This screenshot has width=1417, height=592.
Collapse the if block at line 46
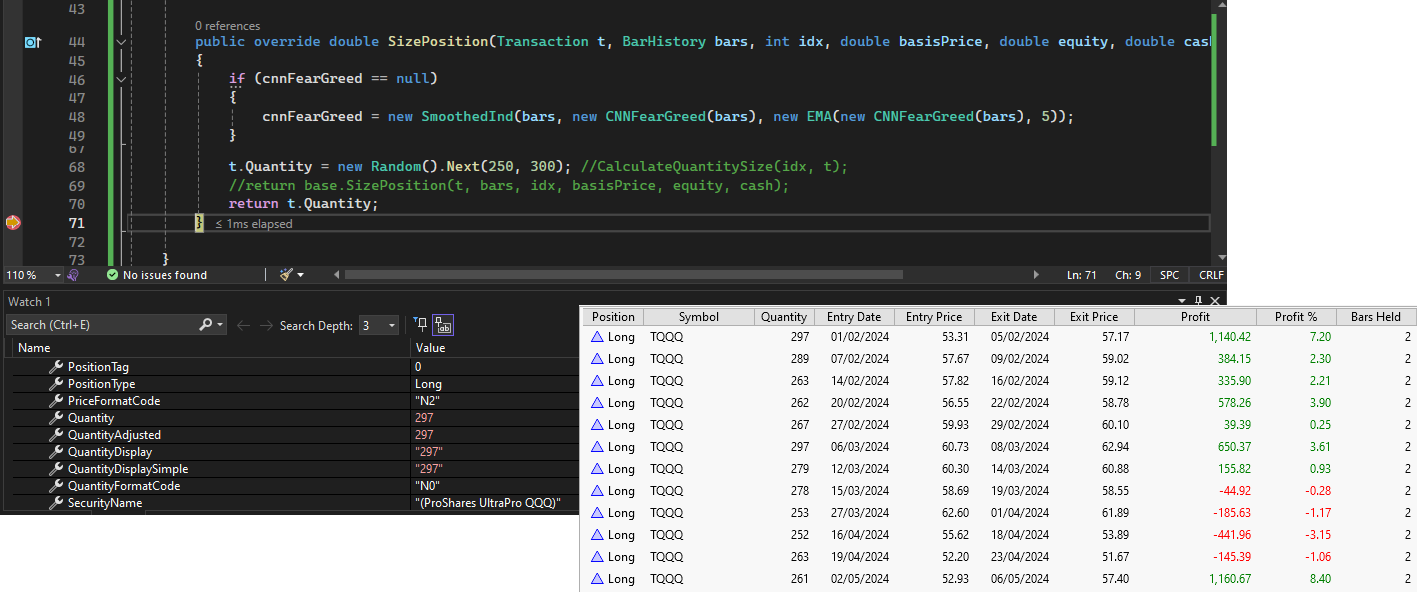(121, 79)
